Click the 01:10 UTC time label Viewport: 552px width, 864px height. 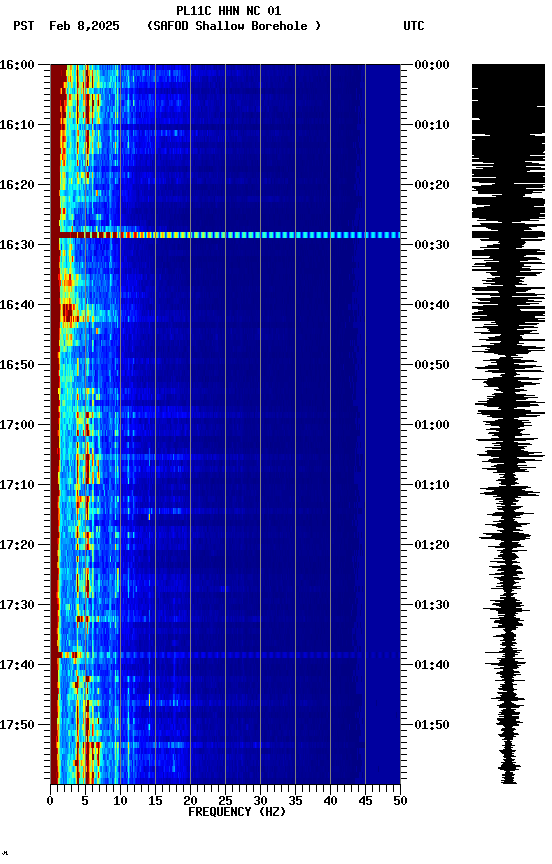pos(432,485)
